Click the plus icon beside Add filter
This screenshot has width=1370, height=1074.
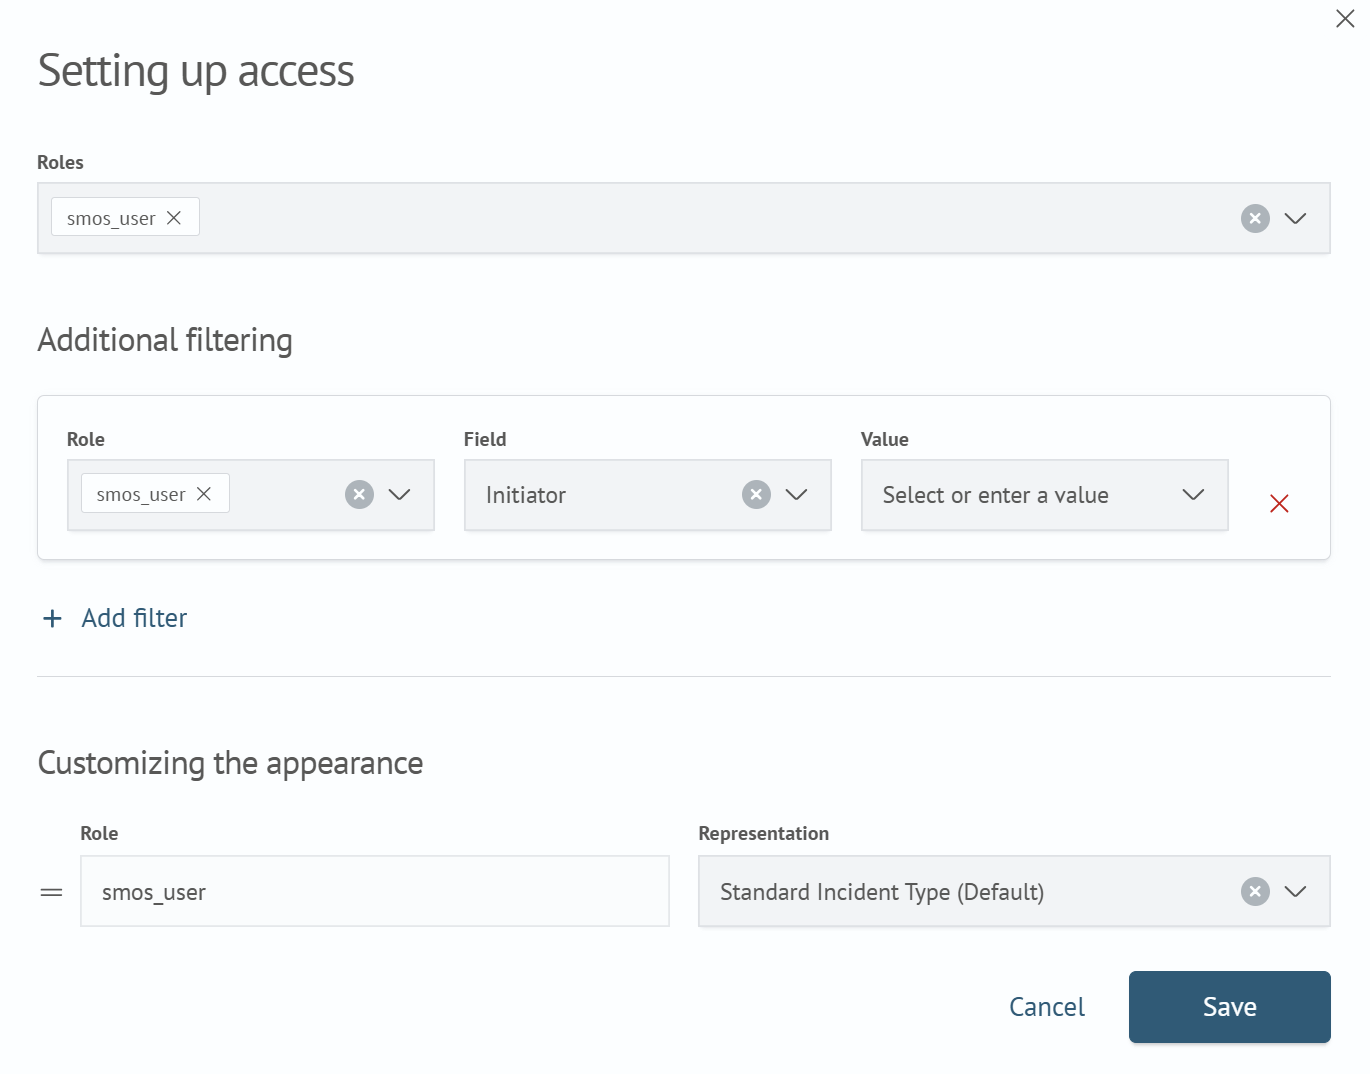[52, 618]
